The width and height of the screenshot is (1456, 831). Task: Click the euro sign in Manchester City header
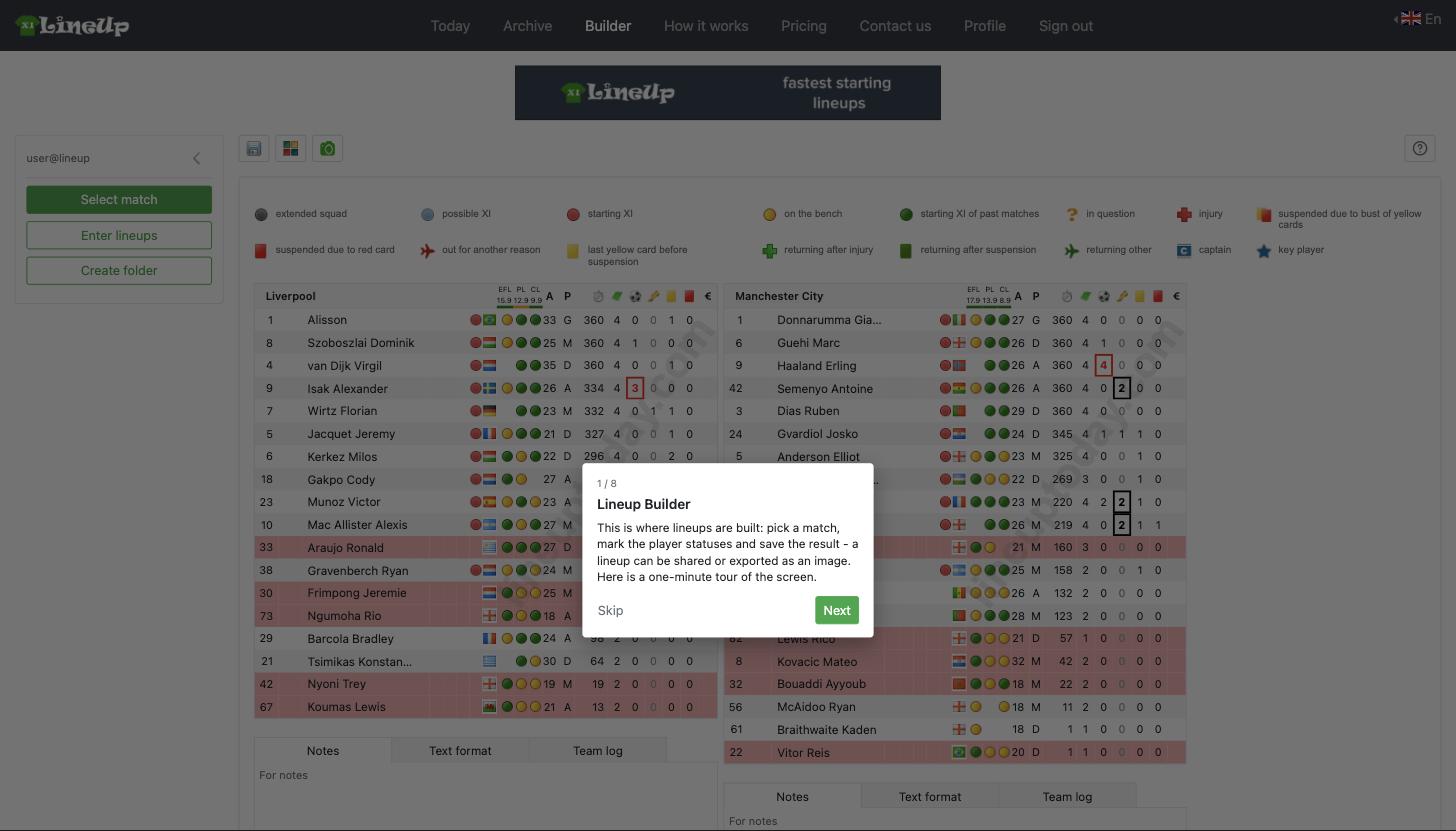tap(1176, 296)
